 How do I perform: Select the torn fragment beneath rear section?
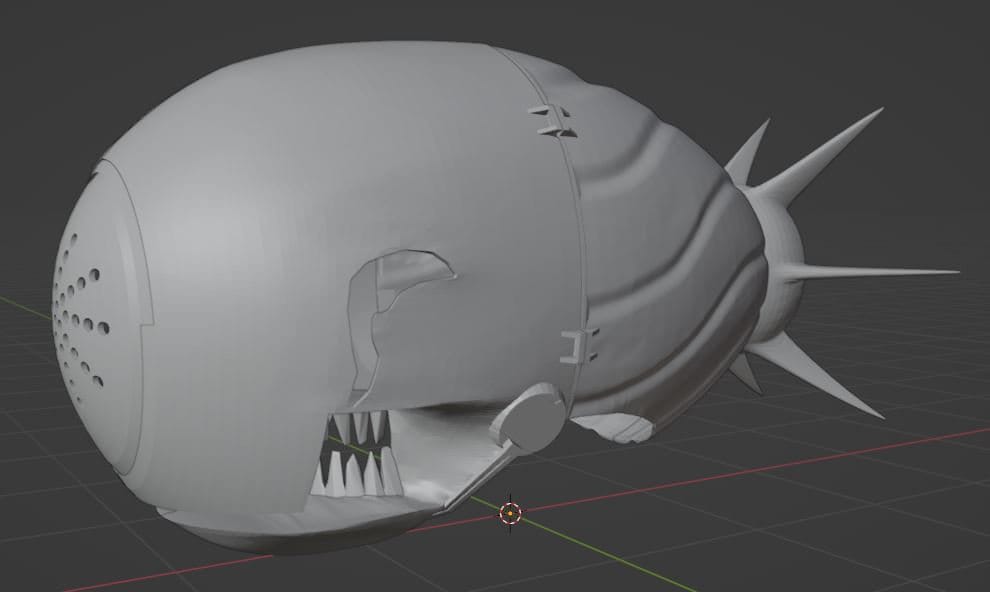(616, 427)
